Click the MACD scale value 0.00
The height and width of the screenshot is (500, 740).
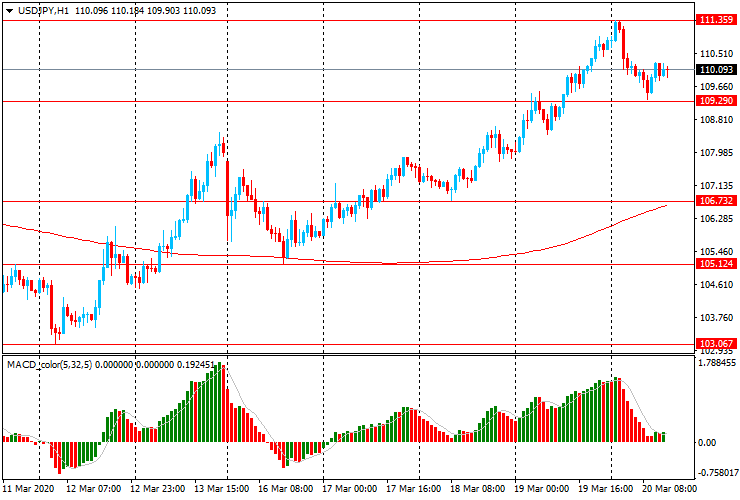706,442
